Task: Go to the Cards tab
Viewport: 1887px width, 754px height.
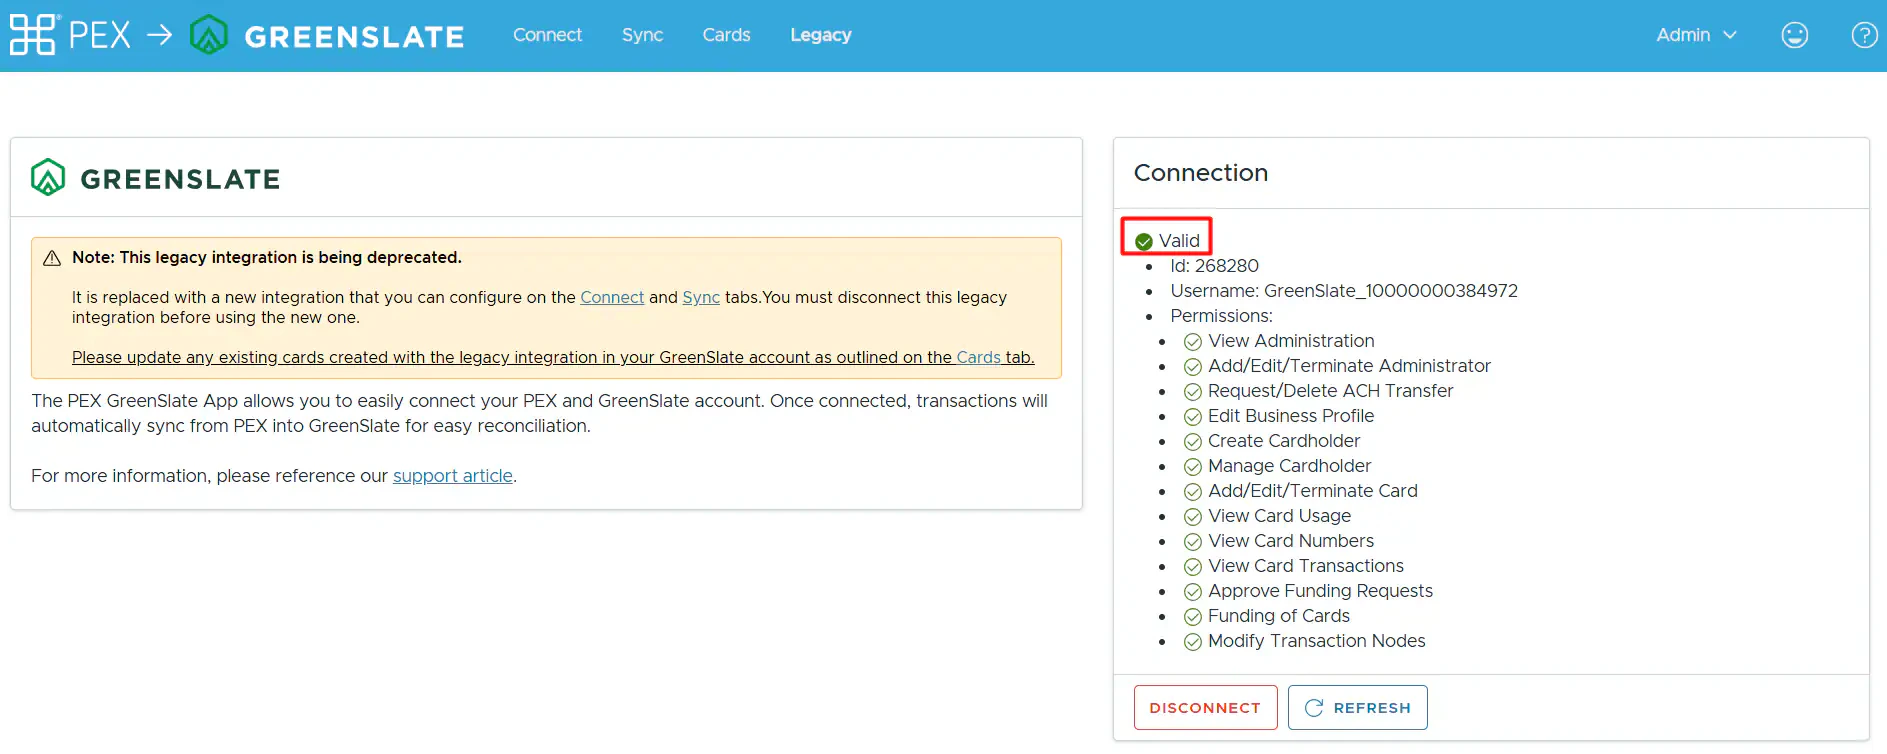Action: [726, 35]
